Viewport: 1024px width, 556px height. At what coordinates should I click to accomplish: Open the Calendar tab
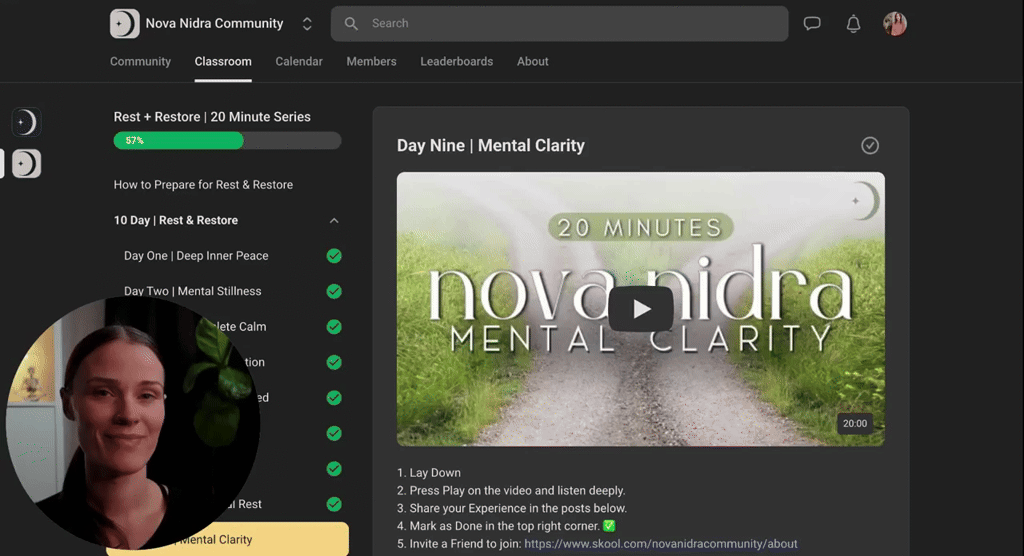(x=298, y=61)
